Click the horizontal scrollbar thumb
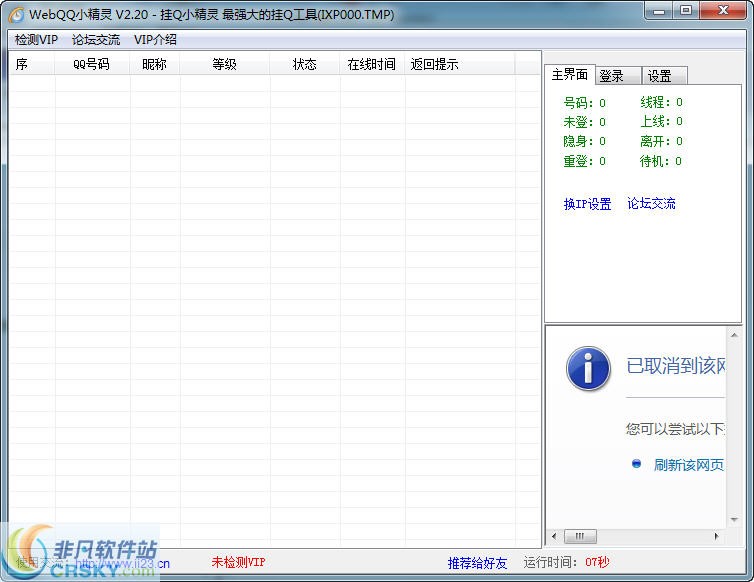 (580, 536)
